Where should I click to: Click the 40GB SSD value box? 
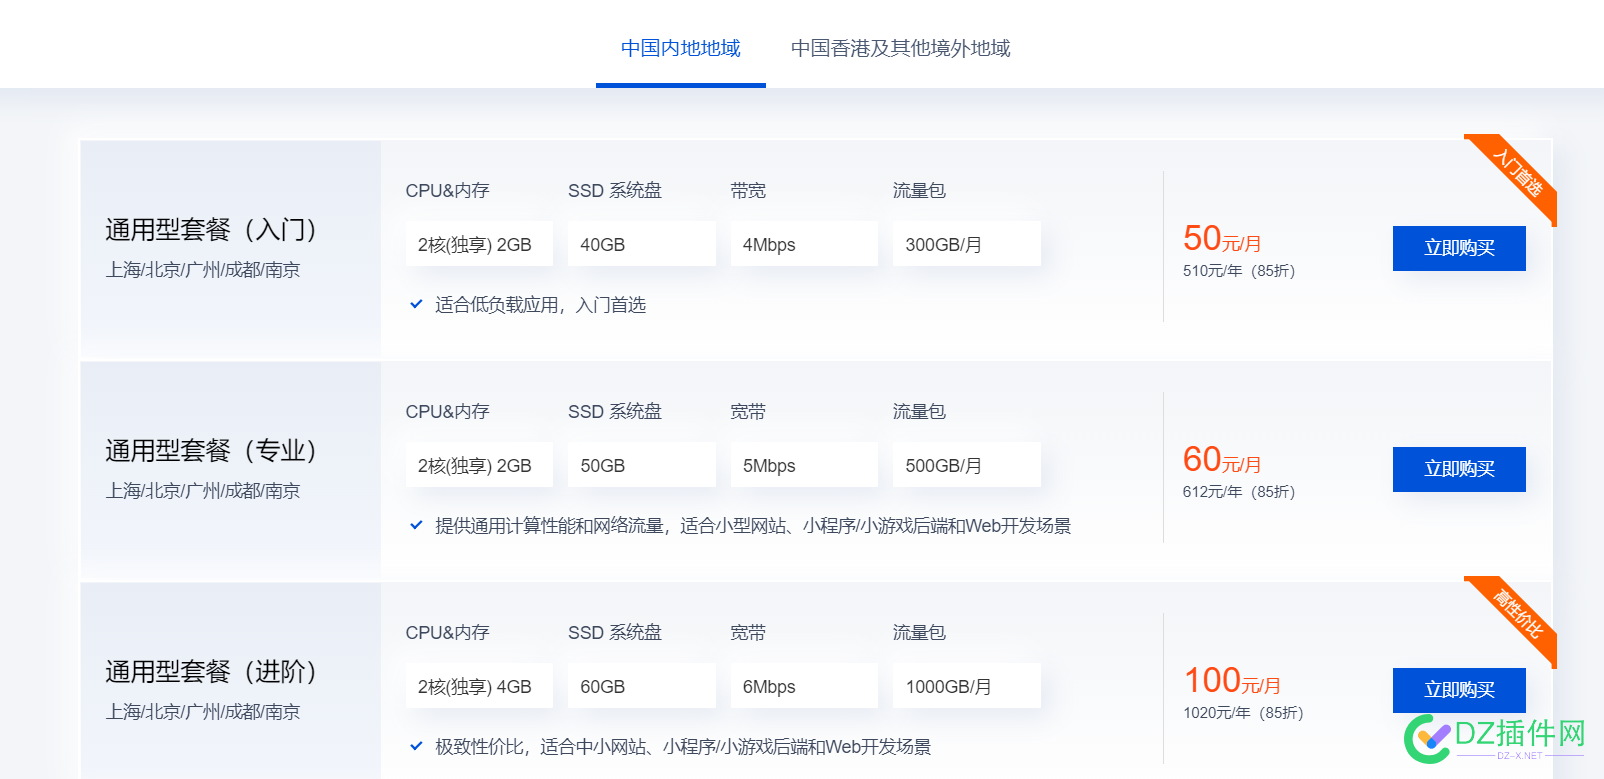click(641, 244)
